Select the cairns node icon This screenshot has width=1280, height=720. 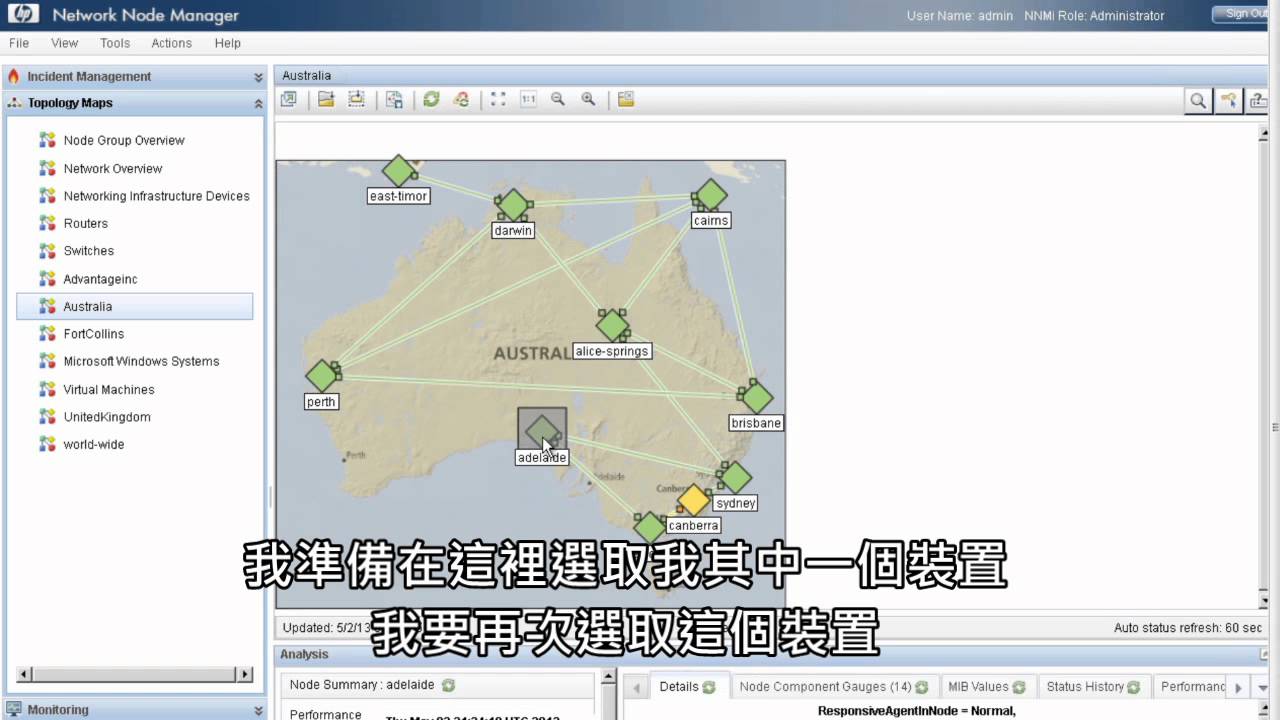tap(710, 195)
